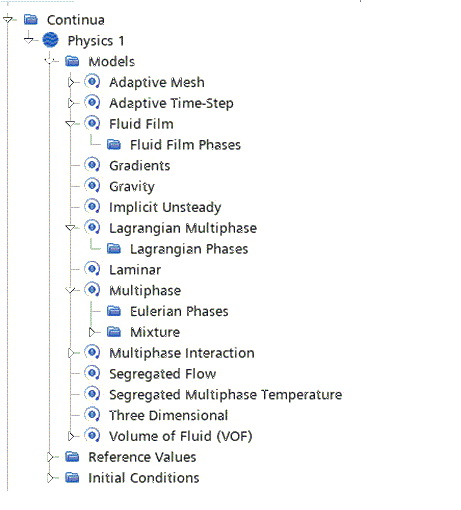Expand the Mixture folder
461x510 pixels.
(x=92, y=332)
